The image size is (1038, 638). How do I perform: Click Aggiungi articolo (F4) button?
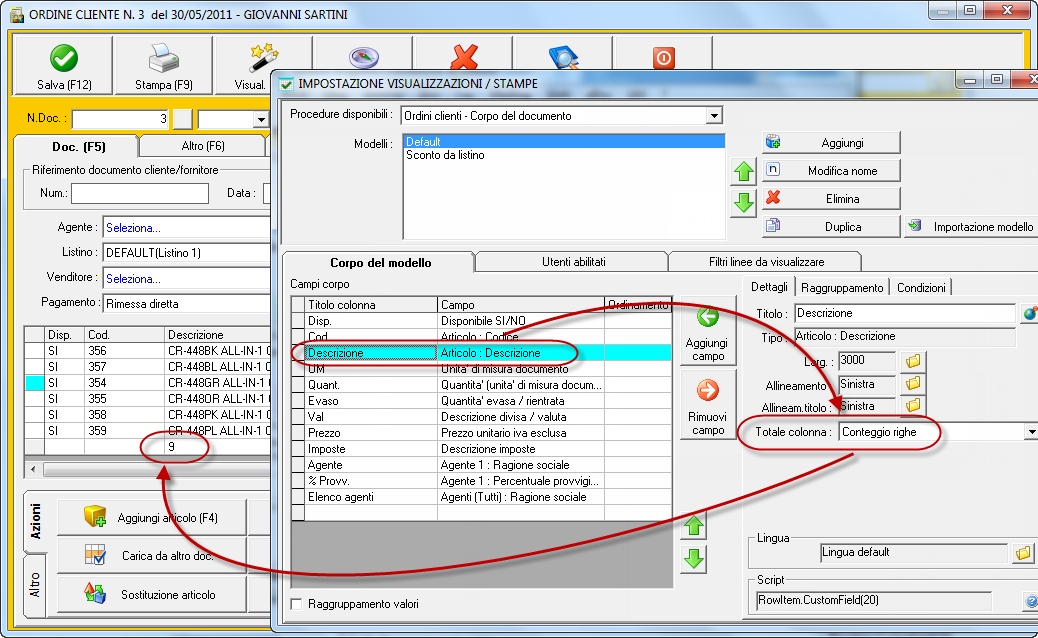[x=152, y=518]
